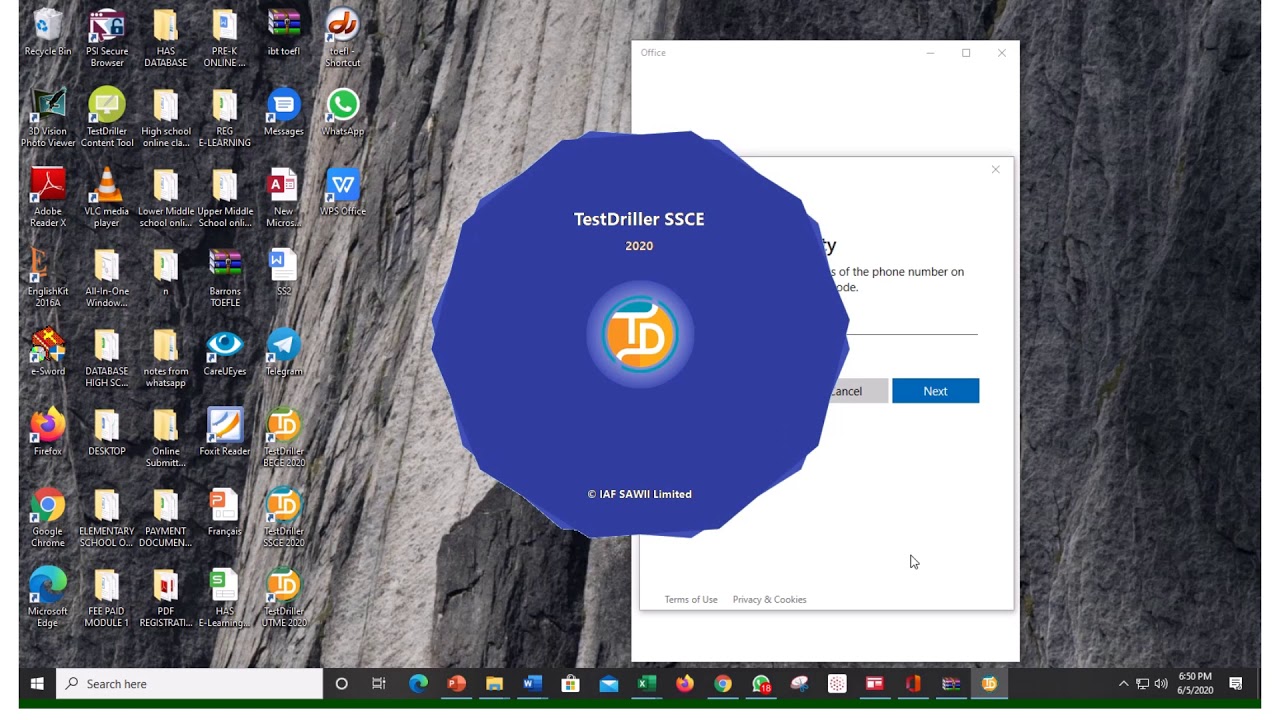The image size is (1280, 720).
Task: Open the Mail app on the taskbar
Action: pyautogui.click(x=608, y=684)
